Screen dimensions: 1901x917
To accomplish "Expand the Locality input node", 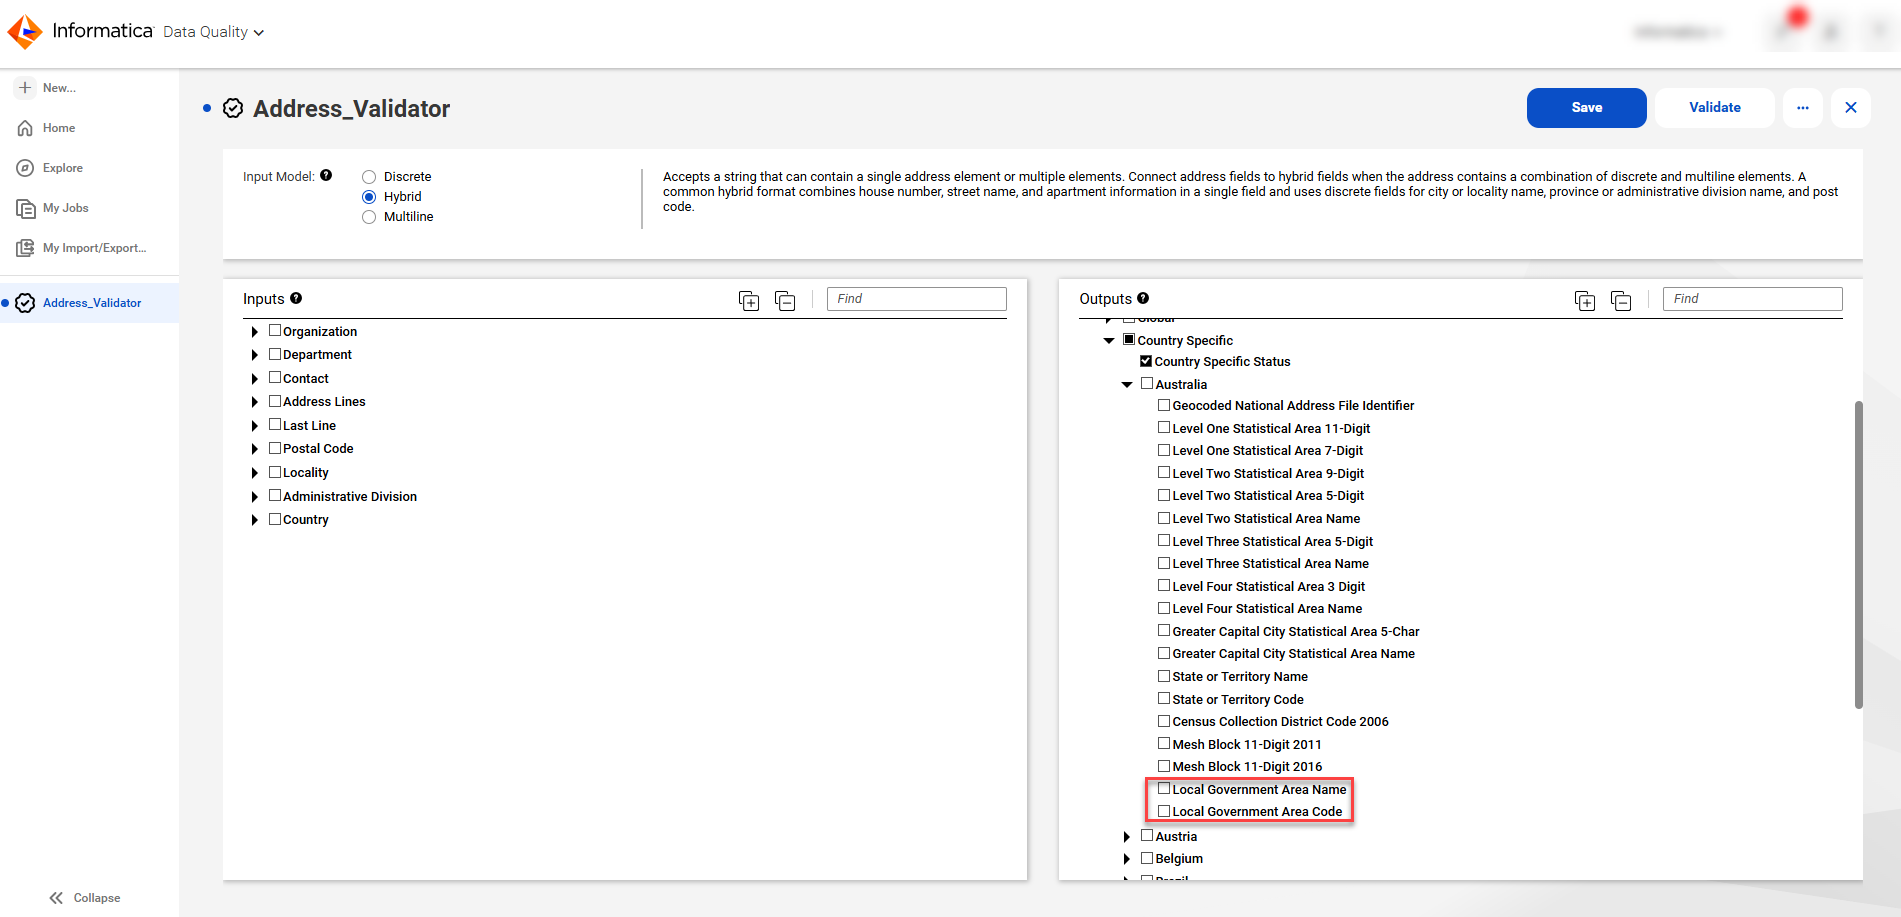I will point(254,473).
